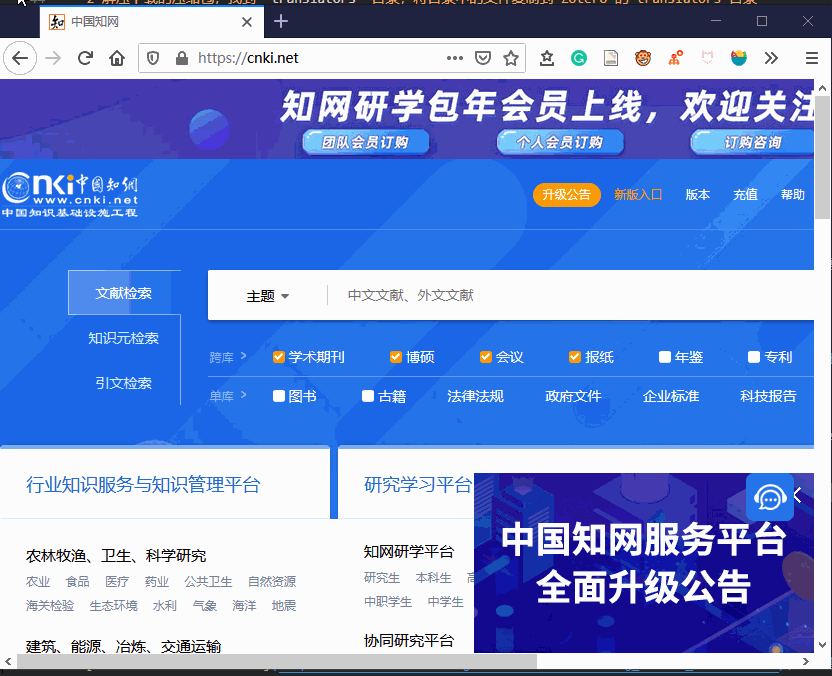This screenshot has width=832, height=676.
Task: Click the vertical scrollbar thumb
Action: click(822, 157)
